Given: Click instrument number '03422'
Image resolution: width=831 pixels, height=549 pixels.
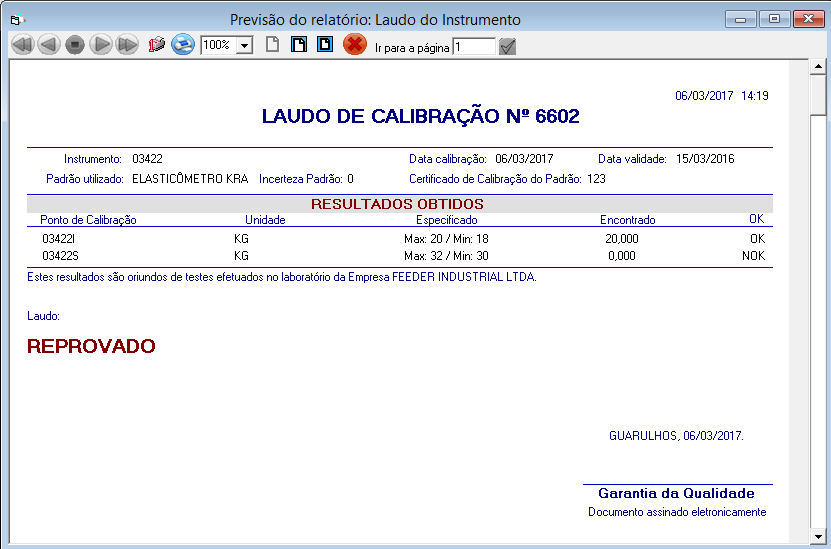Looking at the screenshot, I should tap(147, 159).
